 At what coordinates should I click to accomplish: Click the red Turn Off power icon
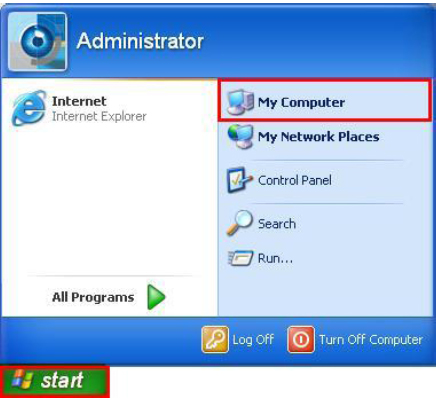pyautogui.click(x=301, y=339)
